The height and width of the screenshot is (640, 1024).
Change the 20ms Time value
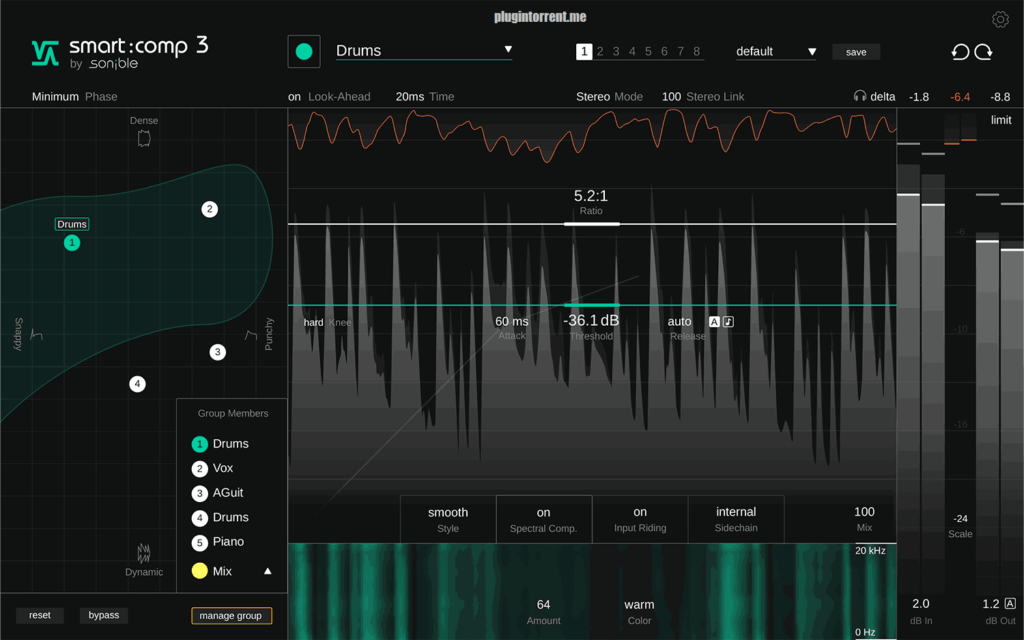tap(409, 97)
